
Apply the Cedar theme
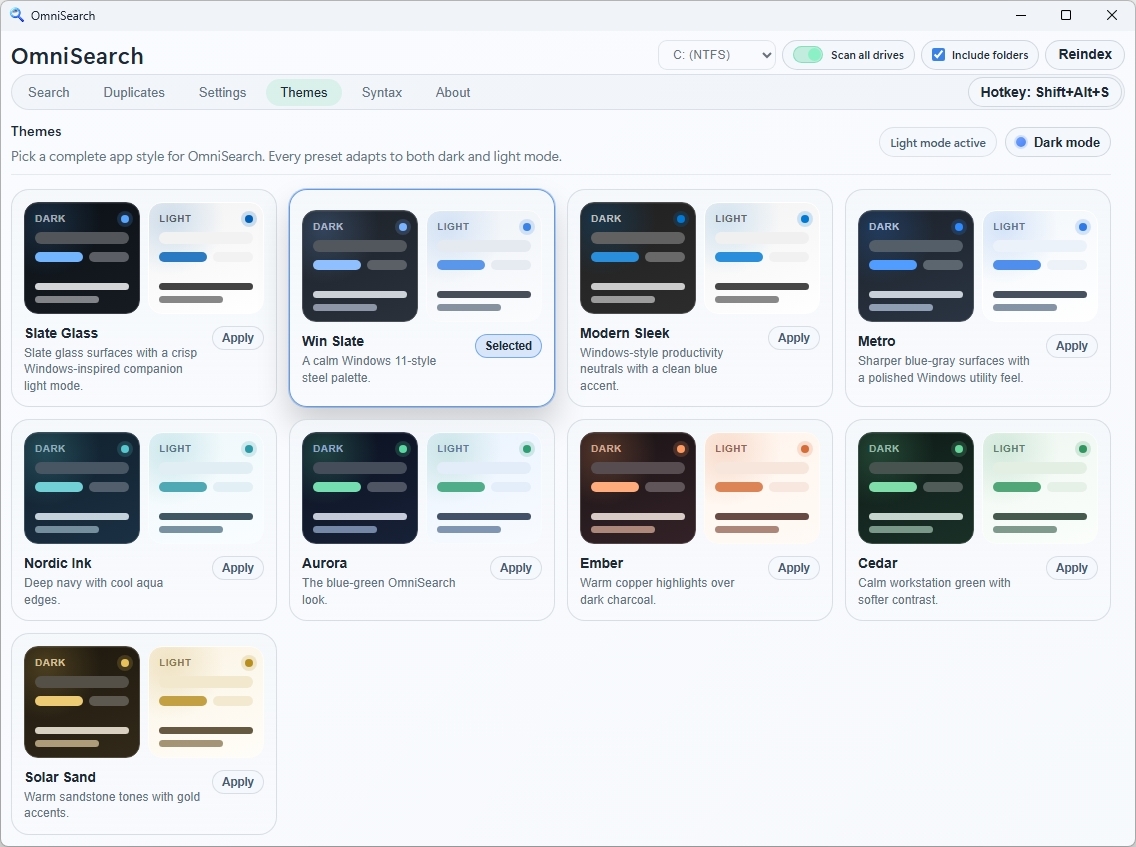point(1071,567)
